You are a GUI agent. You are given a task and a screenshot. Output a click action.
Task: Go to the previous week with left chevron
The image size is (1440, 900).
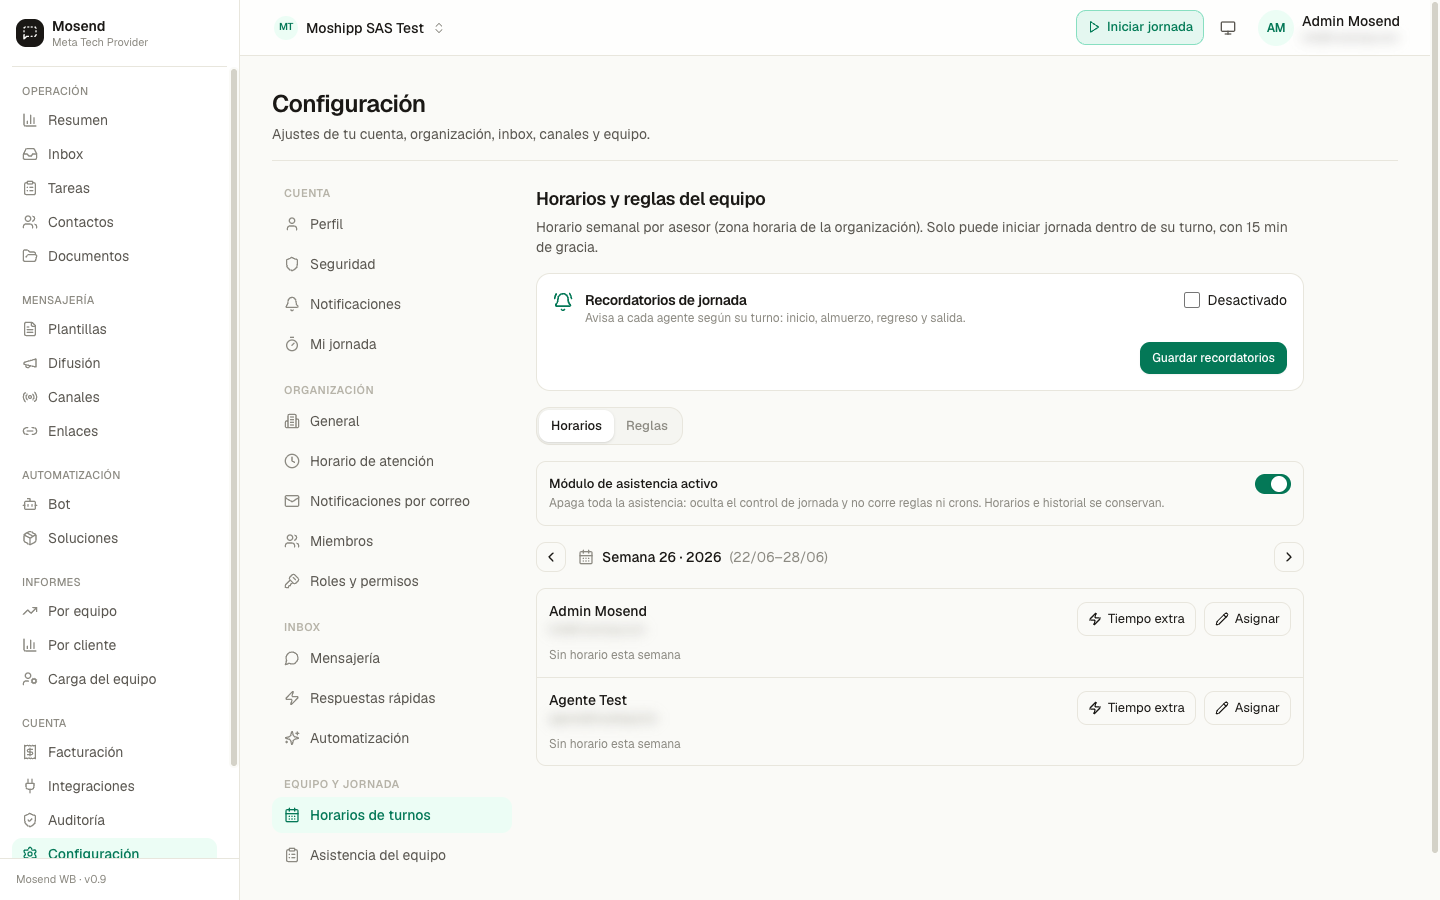click(551, 557)
